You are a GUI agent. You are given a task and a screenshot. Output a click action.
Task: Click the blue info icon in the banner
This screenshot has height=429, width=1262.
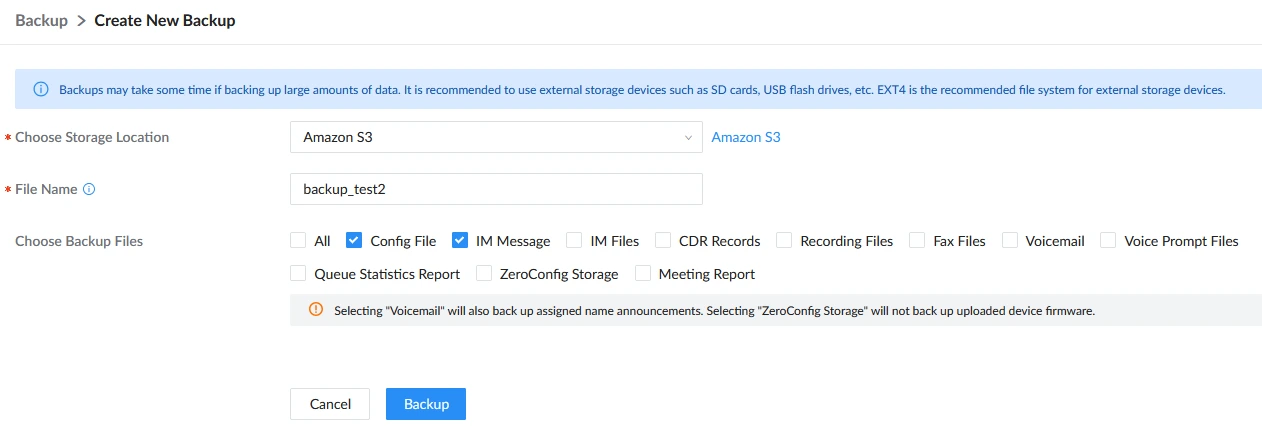41,89
